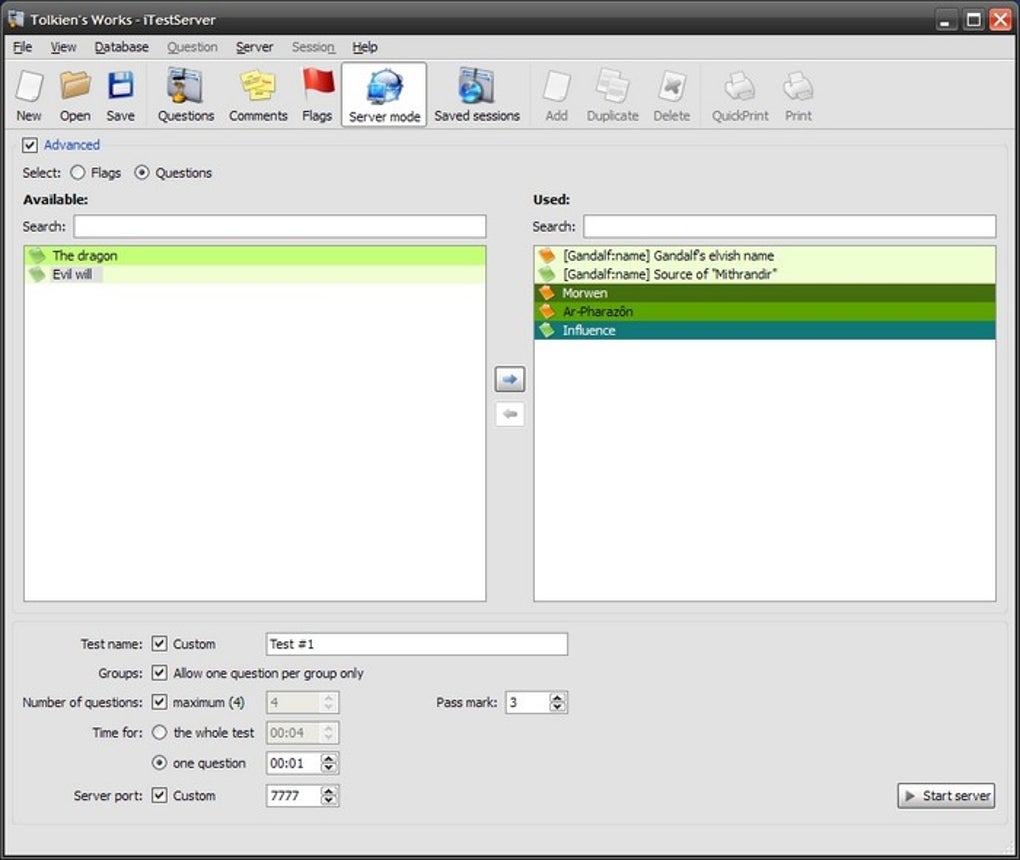
Task: Click the Available Search field
Action: [280, 226]
